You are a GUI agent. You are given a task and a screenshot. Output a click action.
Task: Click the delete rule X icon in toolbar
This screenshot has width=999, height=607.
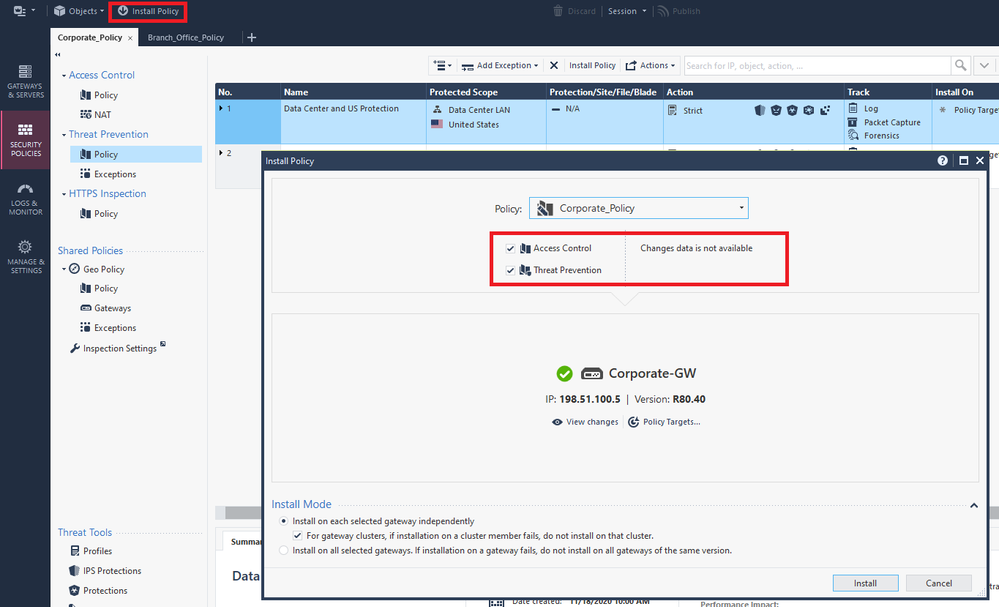point(554,65)
